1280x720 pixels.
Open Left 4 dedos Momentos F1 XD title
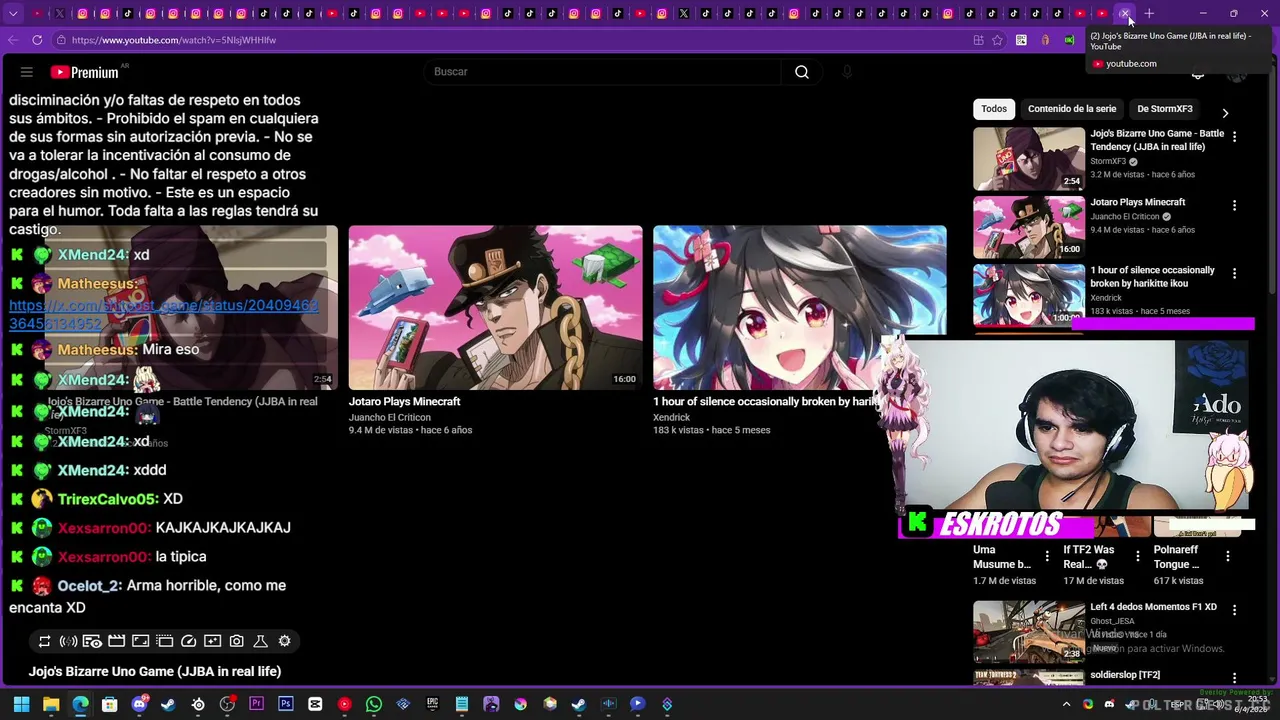[x=1154, y=607]
